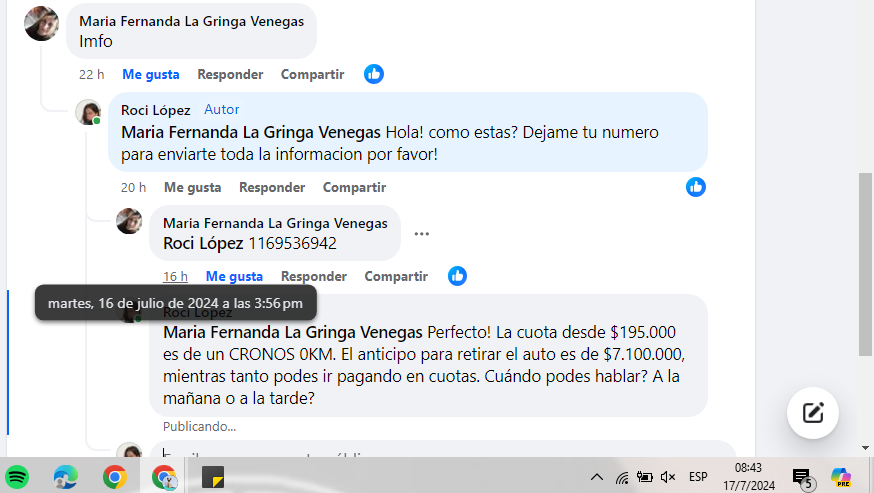Unlike the Imfo comment via Me gusta
Screen dimensions: 874x493
pos(150,74)
